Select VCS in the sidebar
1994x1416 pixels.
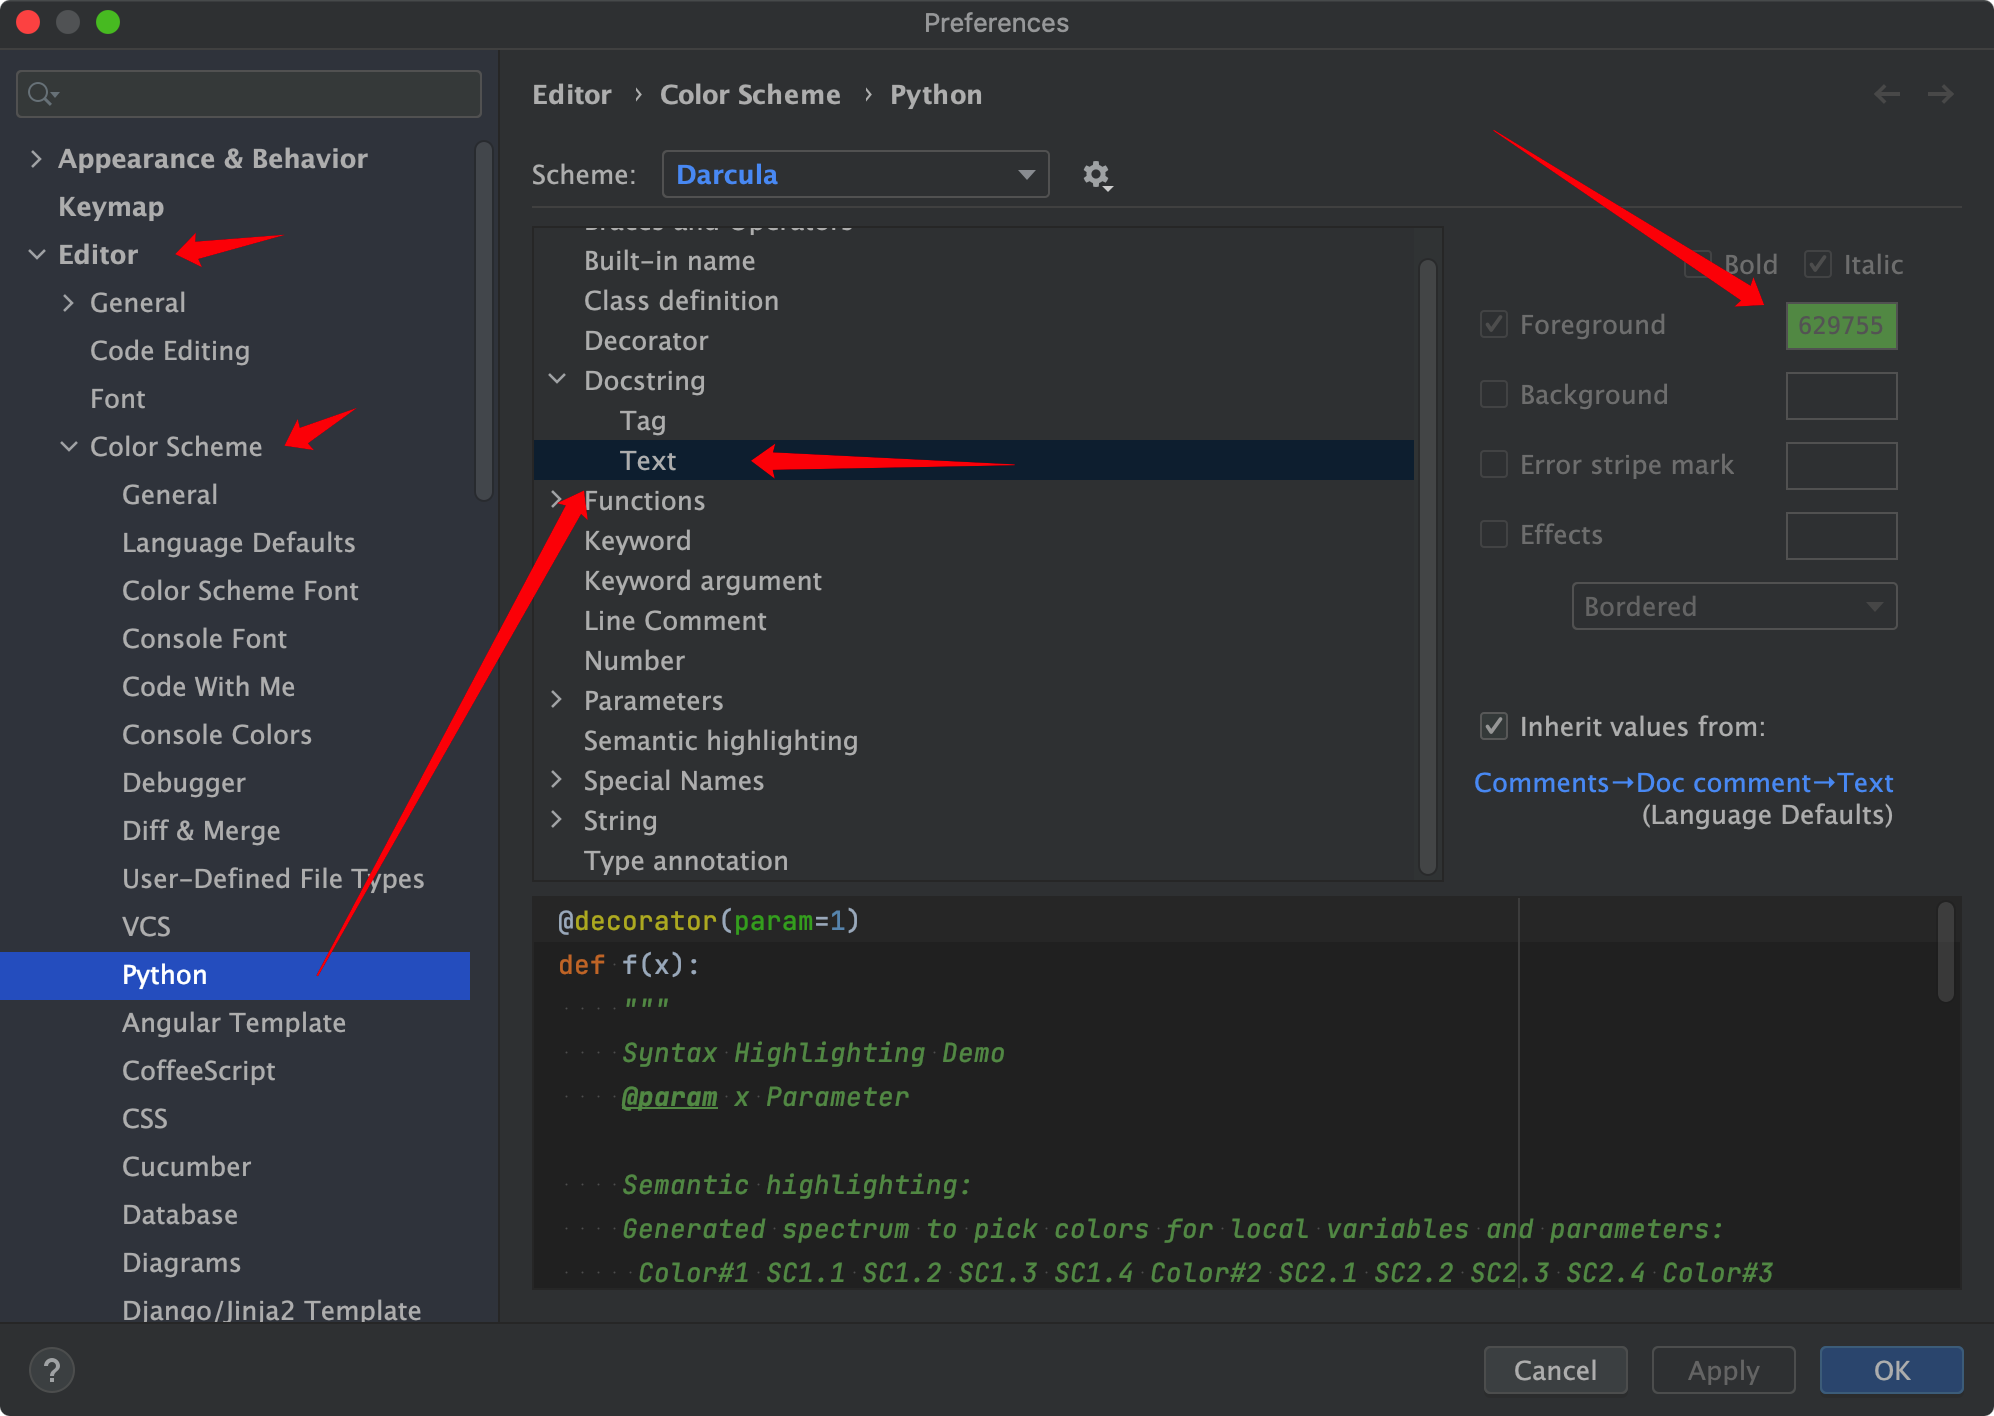[146, 927]
